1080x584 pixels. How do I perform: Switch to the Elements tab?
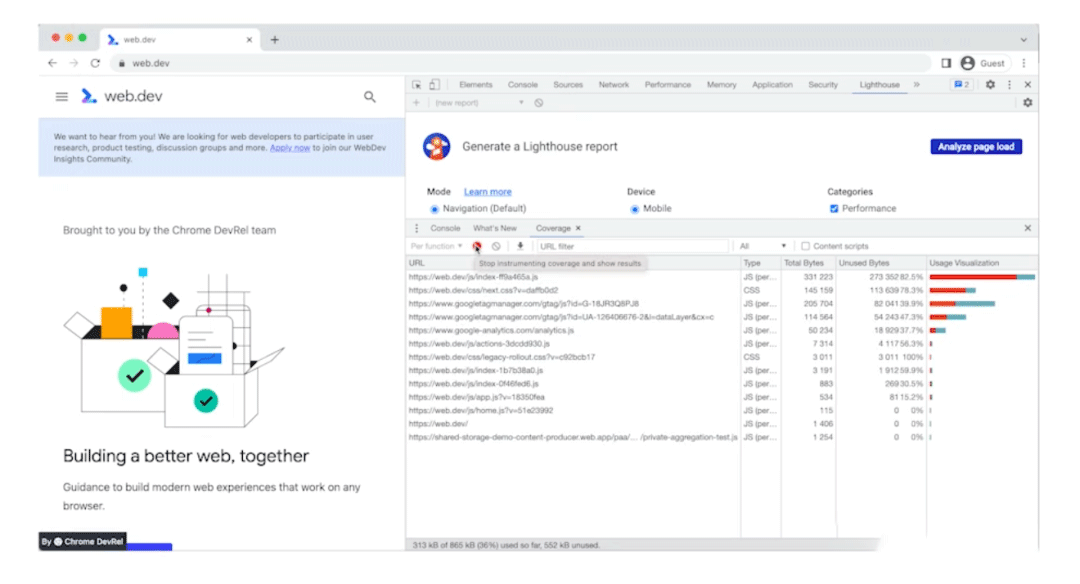coord(476,85)
